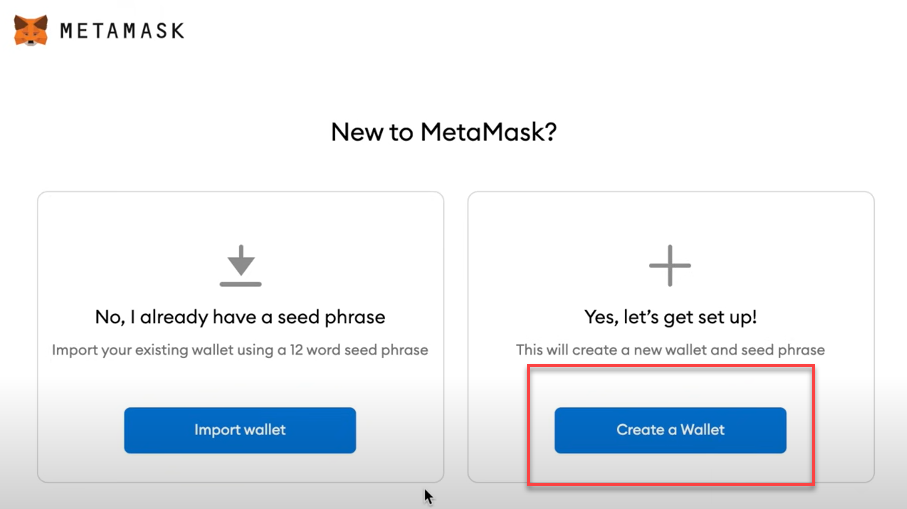Image resolution: width=907 pixels, height=509 pixels.
Task: Click the words '12 word seed phrase'
Action: pos(359,350)
